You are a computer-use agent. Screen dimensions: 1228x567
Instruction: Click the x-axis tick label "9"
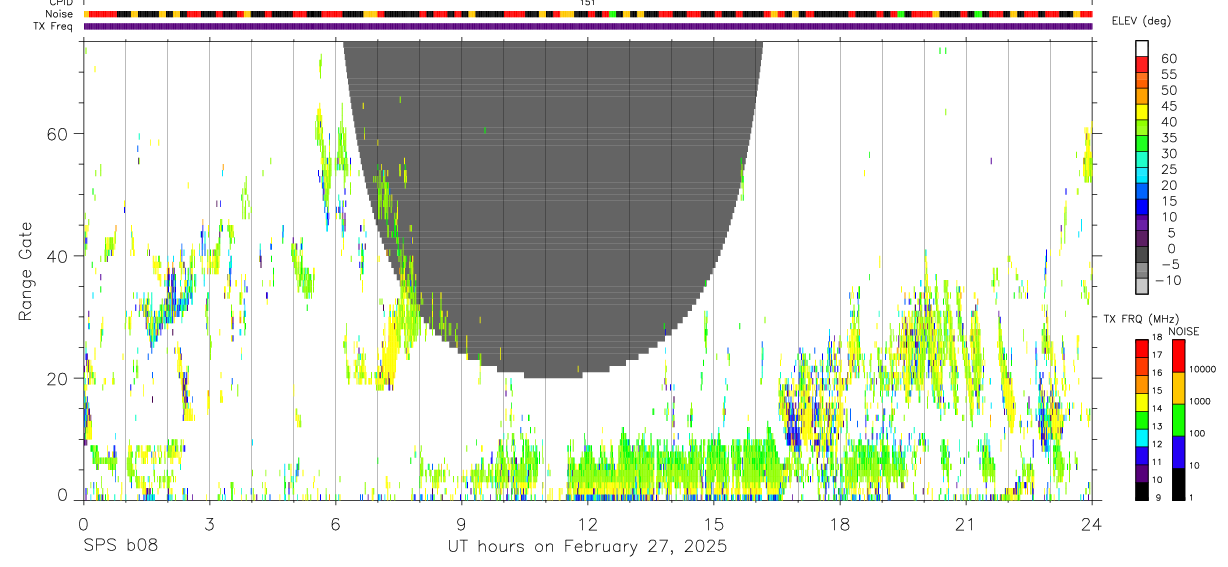pos(461,524)
